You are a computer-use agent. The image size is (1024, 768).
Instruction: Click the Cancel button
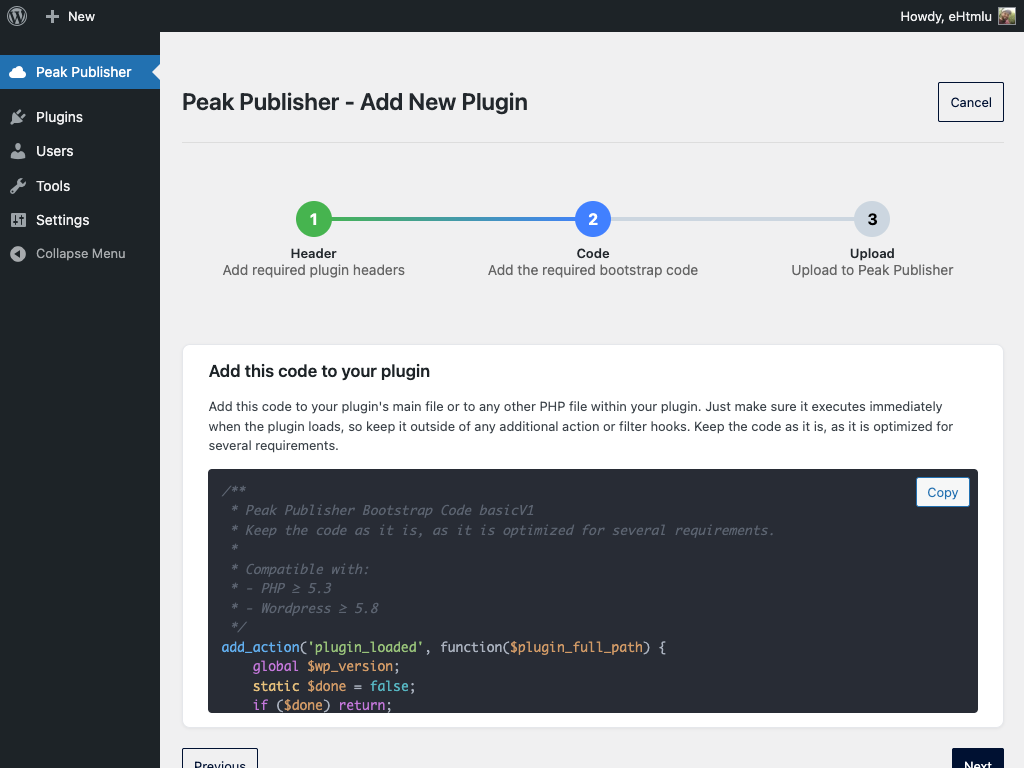pos(970,101)
